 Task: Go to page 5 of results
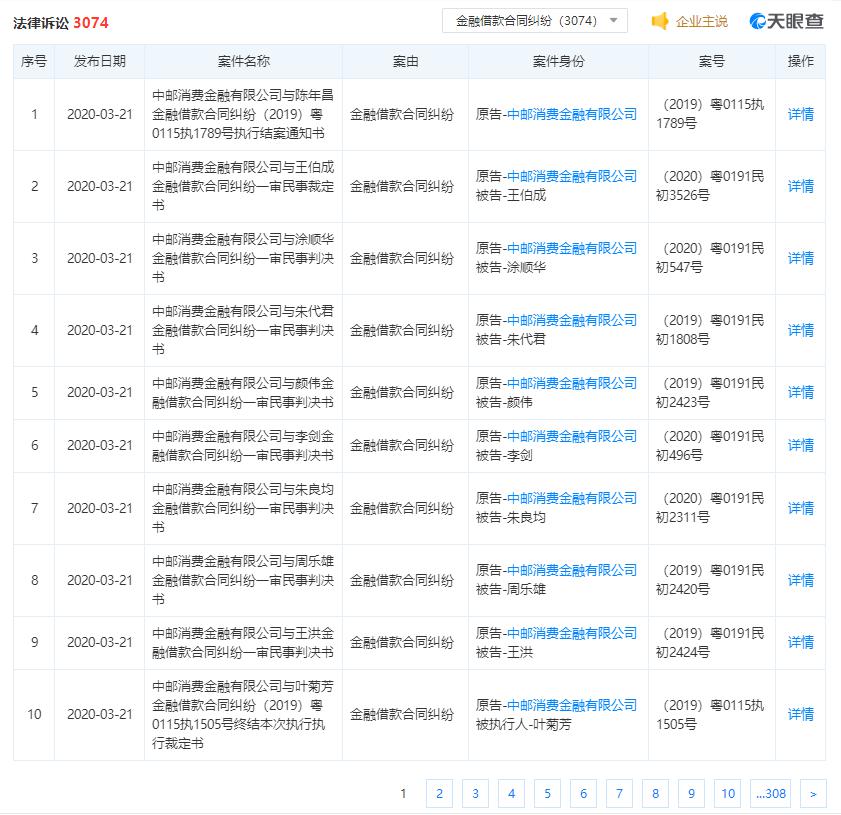547,793
